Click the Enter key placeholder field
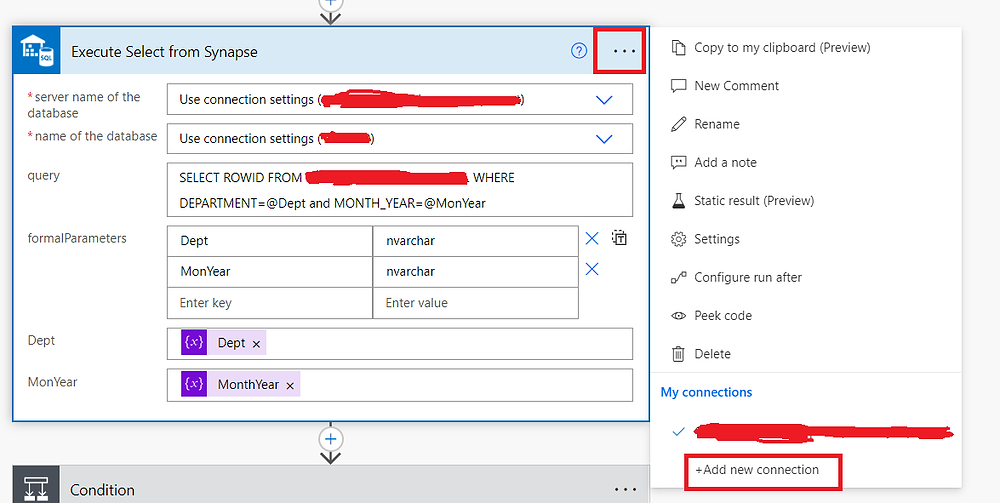Screen dimensions: 1000x503 270,303
